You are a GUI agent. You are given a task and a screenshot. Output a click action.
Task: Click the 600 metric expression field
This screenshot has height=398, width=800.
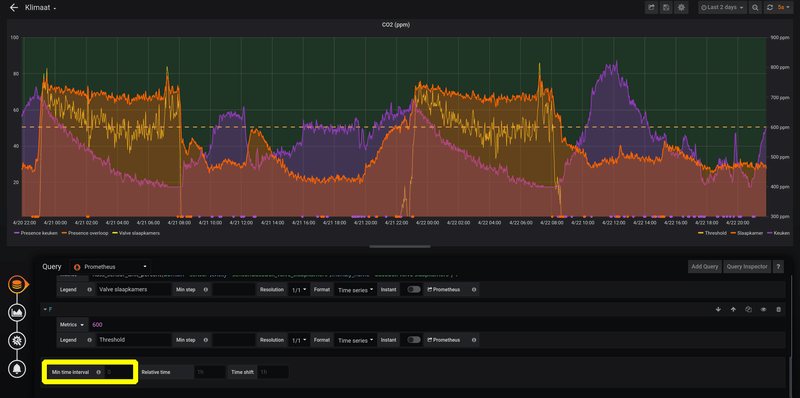coord(436,325)
